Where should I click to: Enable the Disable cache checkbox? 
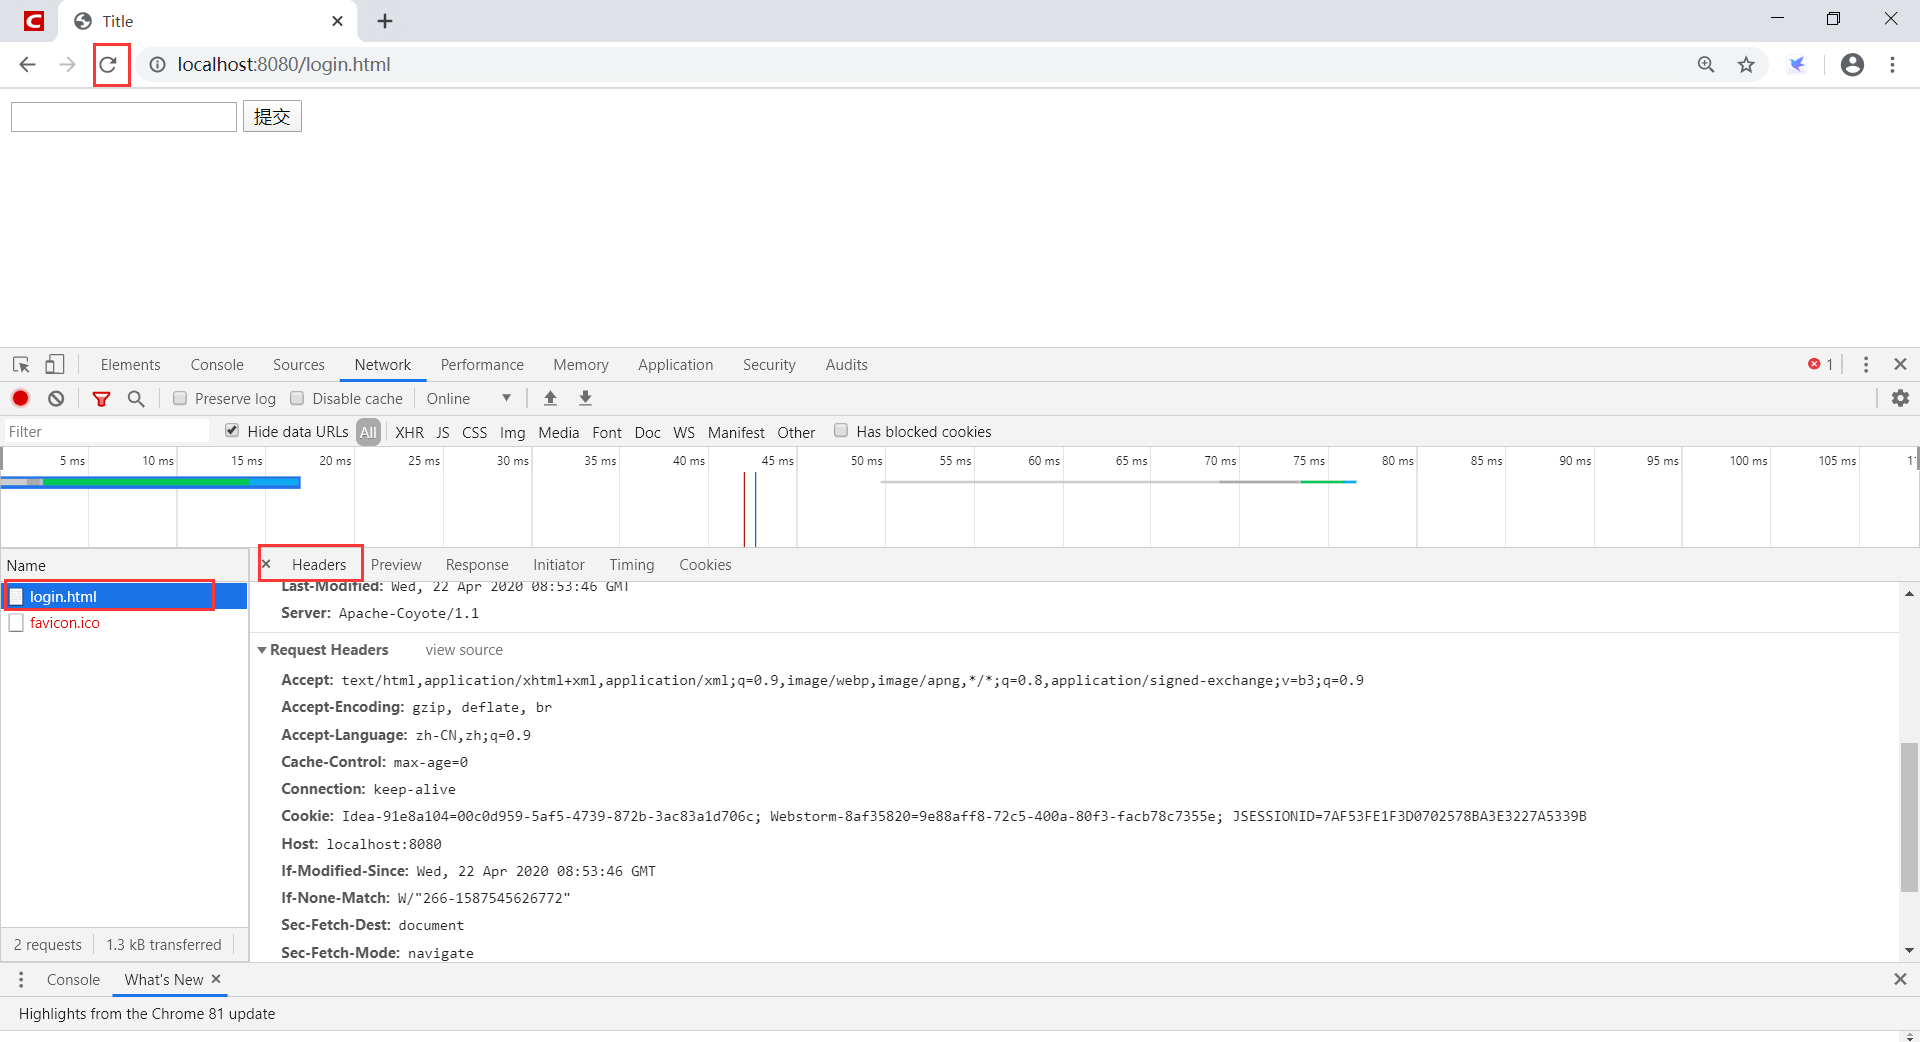297,398
